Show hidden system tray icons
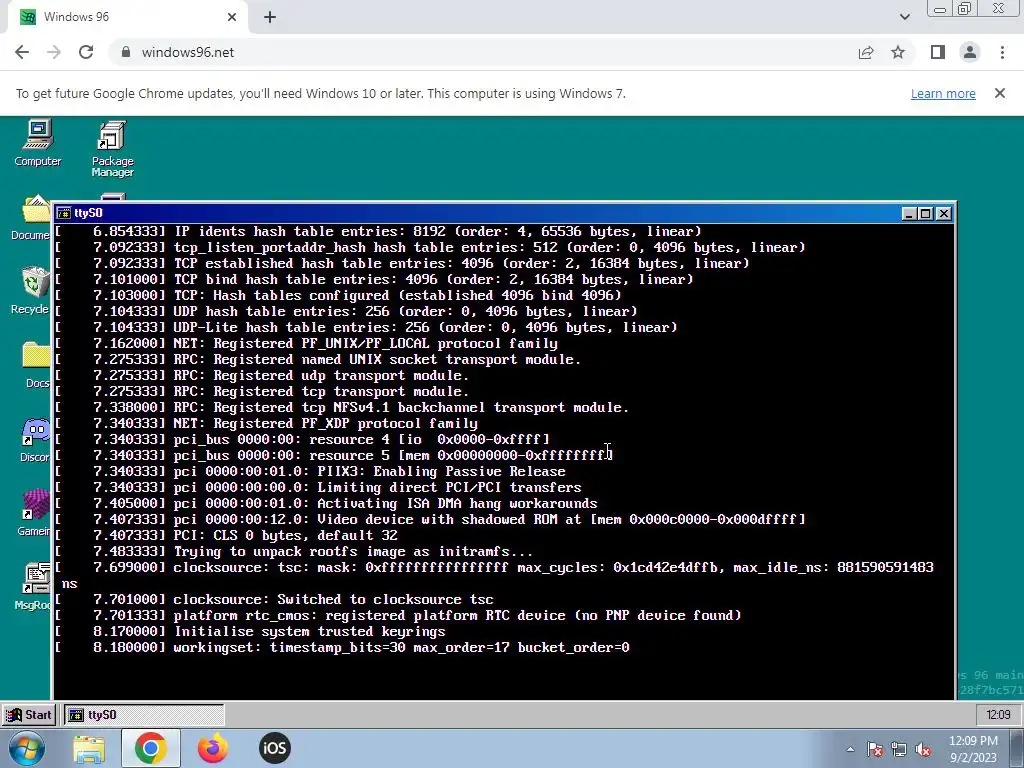The image size is (1024, 768). point(850,749)
